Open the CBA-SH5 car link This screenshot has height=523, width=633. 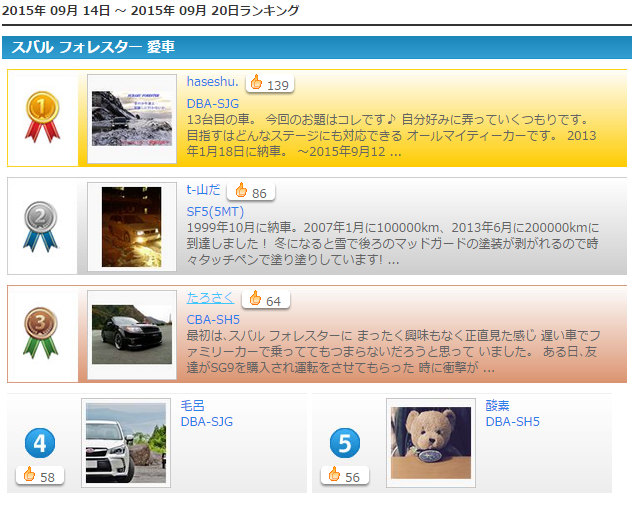pos(213,320)
